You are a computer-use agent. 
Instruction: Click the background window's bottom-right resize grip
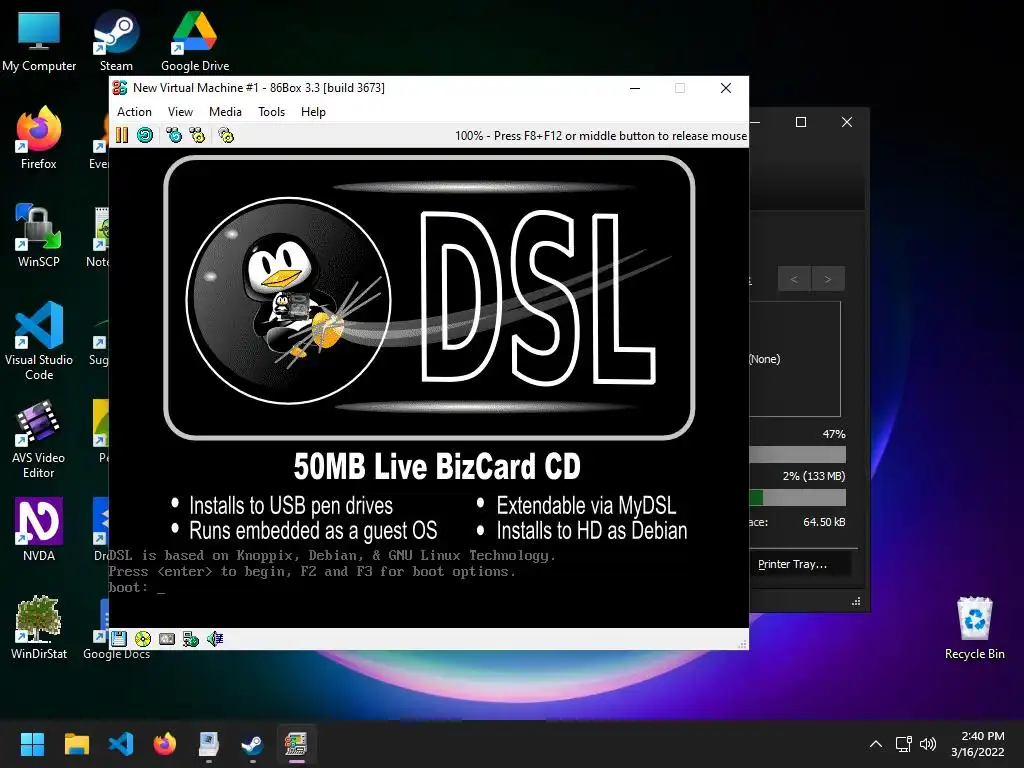click(x=856, y=601)
